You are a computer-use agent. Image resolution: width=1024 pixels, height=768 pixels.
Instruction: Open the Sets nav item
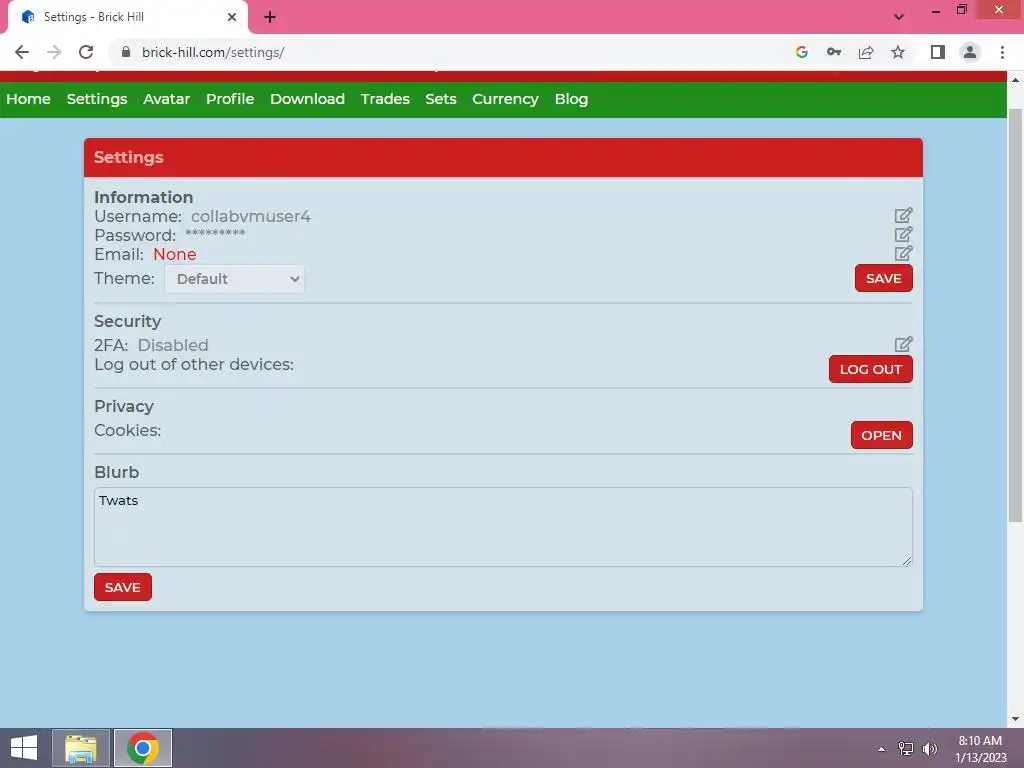pyautogui.click(x=441, y=99)
